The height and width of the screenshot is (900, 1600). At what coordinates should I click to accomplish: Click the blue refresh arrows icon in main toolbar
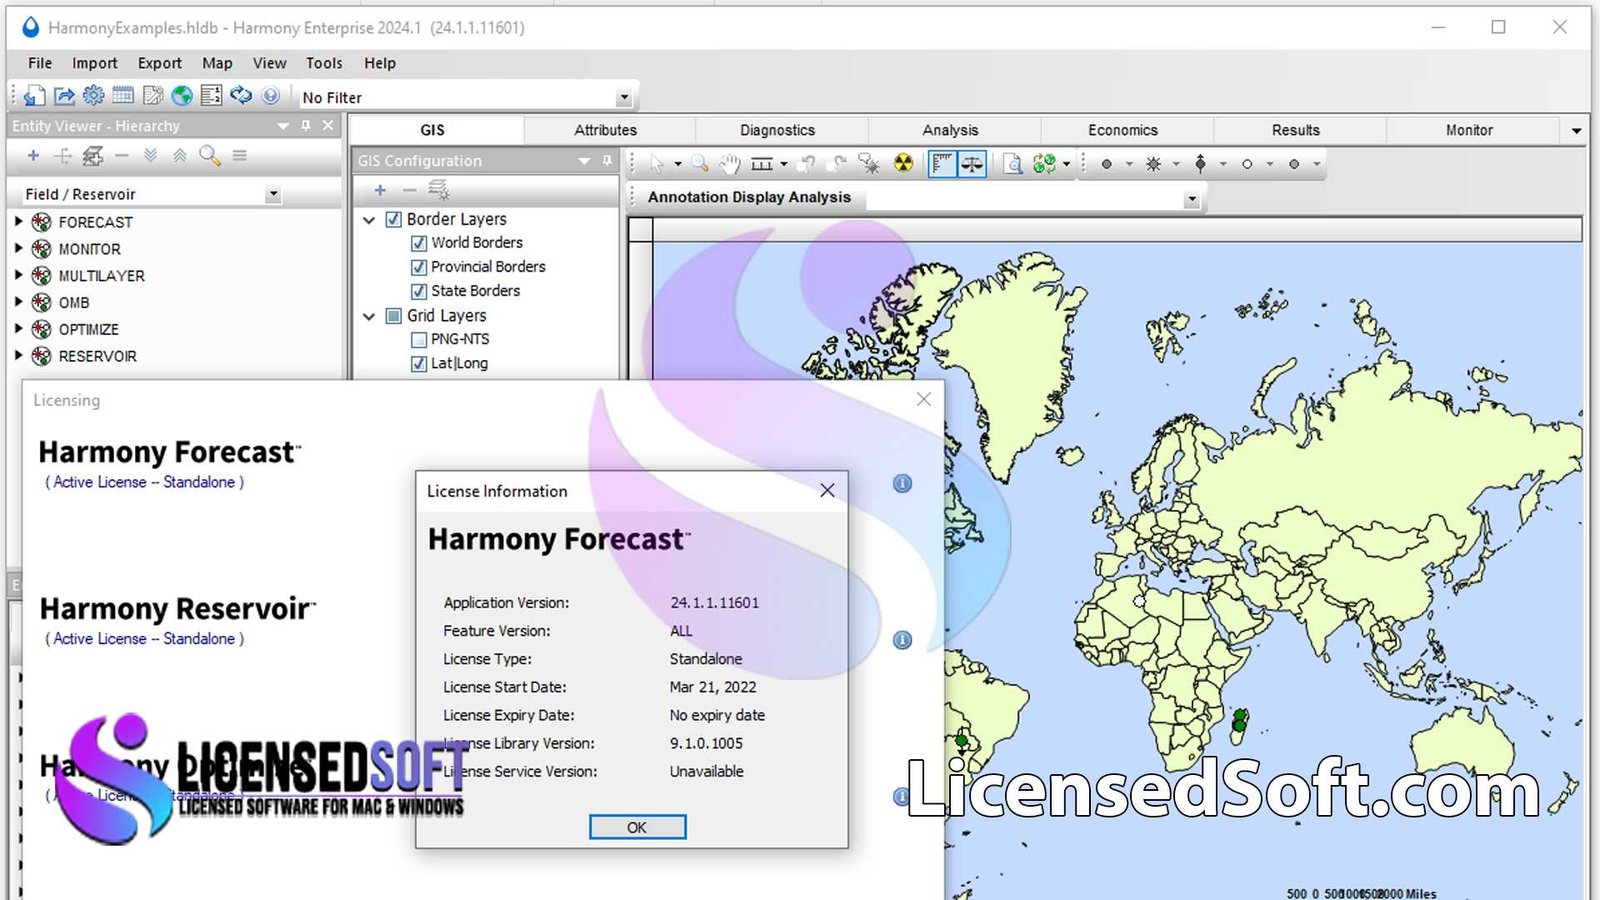point(241,96)
